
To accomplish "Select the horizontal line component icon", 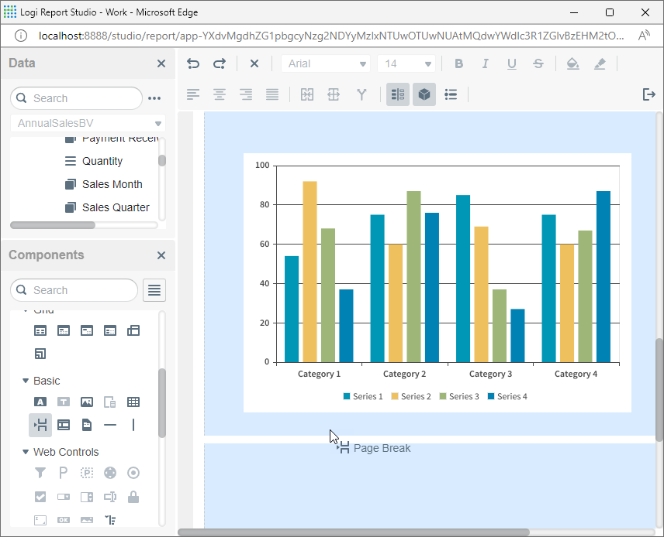I will [x=110, y=425].
